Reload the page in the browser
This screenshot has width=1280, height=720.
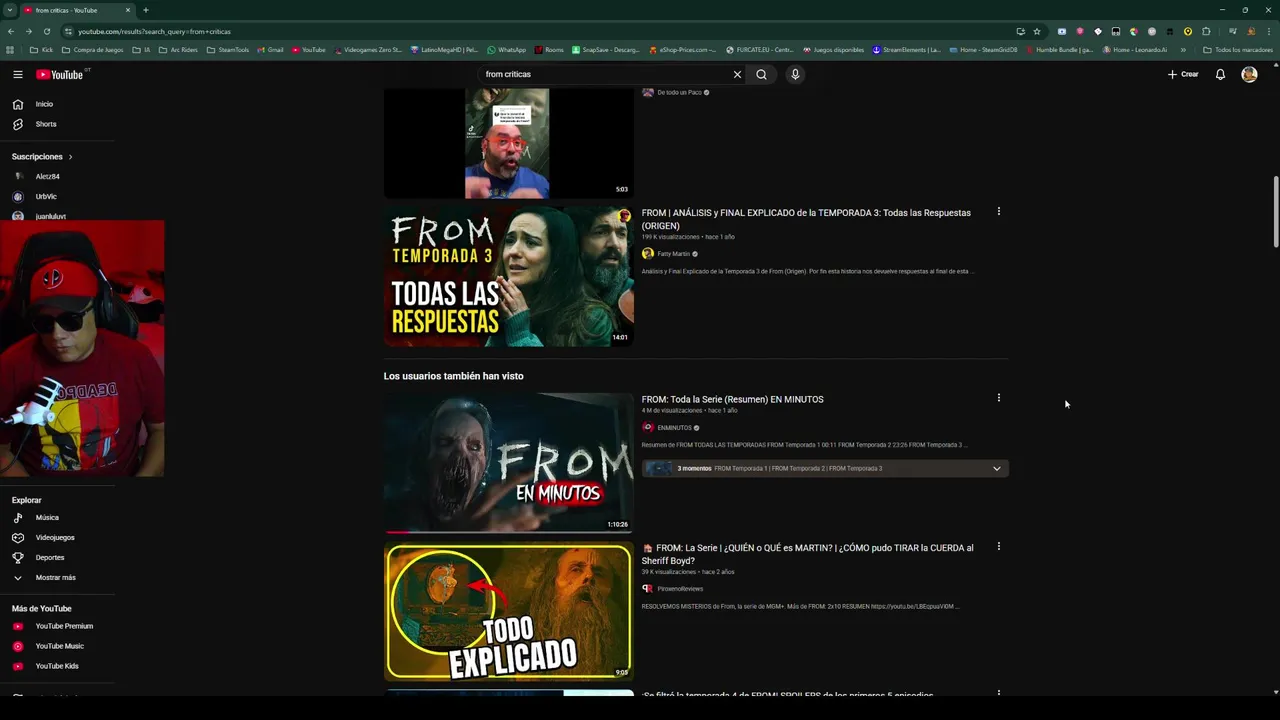tap(46, 31)
